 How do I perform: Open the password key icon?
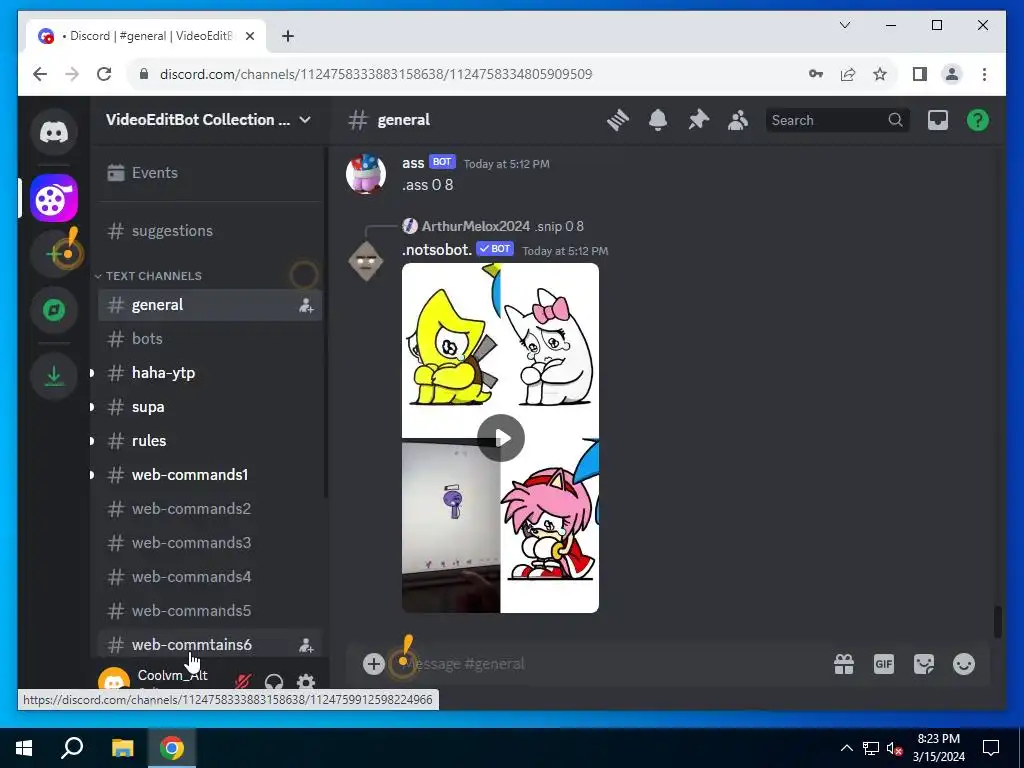[x=816, y=74]
